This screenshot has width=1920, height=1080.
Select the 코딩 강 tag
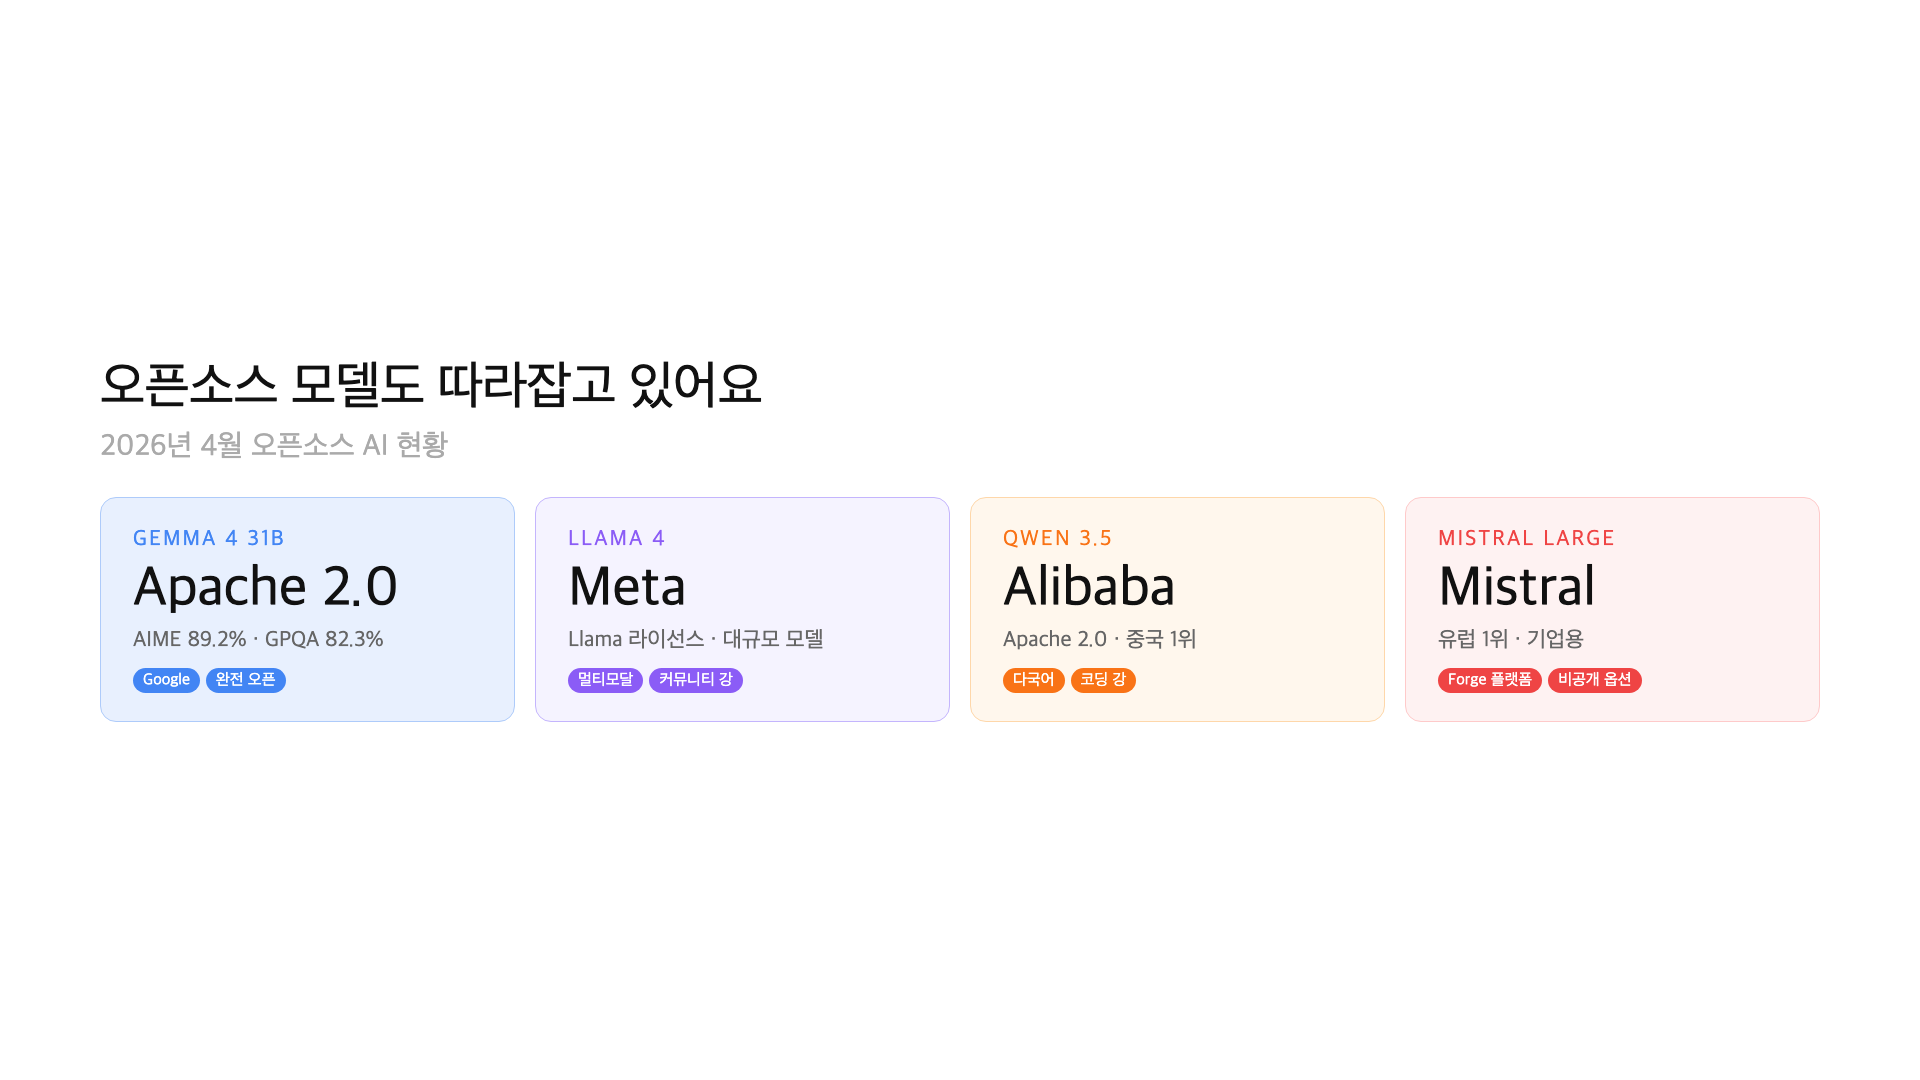(x=1103, y=680)
